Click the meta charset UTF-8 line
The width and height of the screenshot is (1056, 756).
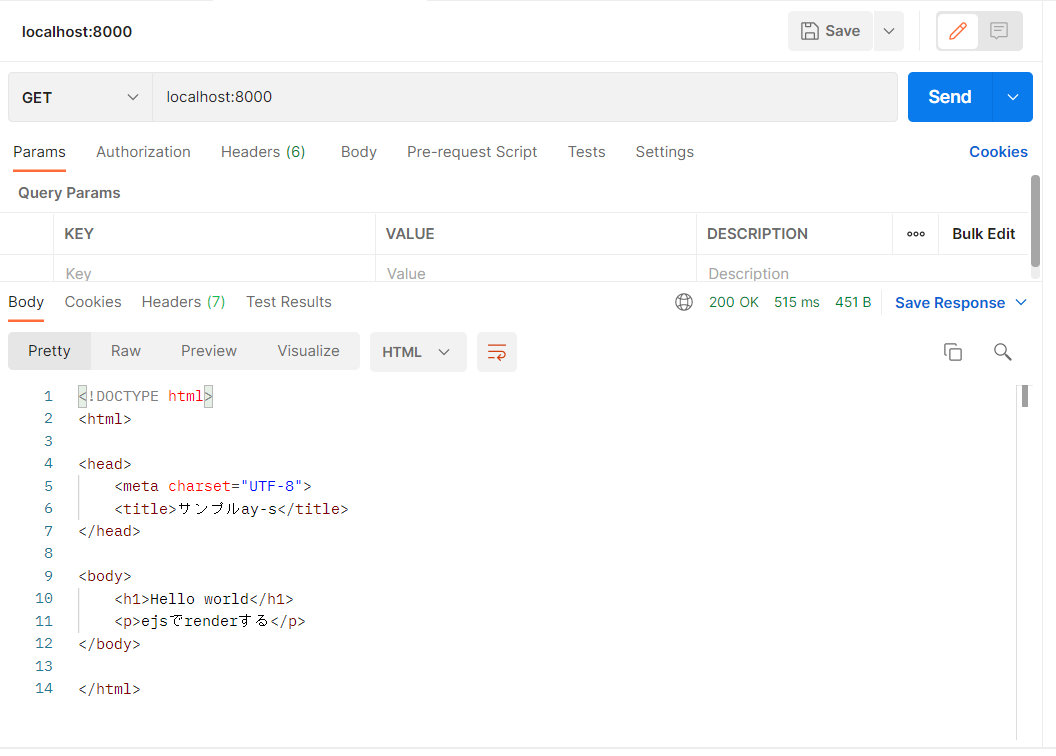pyautogui.click(x=213, y=486)
